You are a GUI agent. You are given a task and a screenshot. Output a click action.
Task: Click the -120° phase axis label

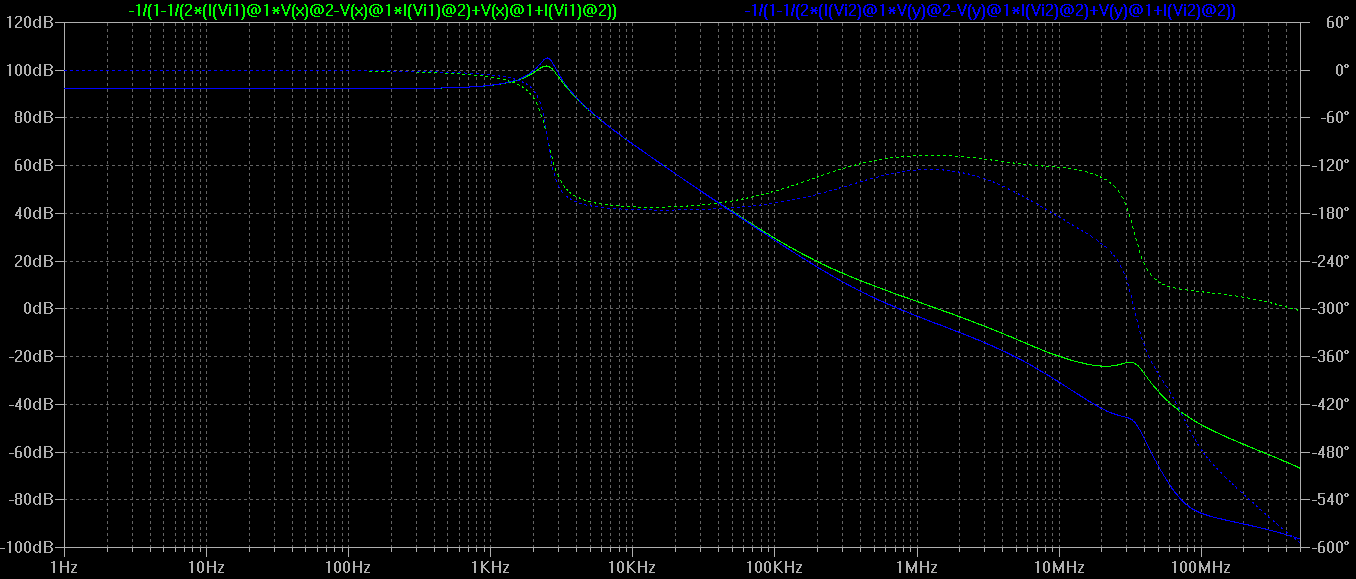coord(1330,165)
